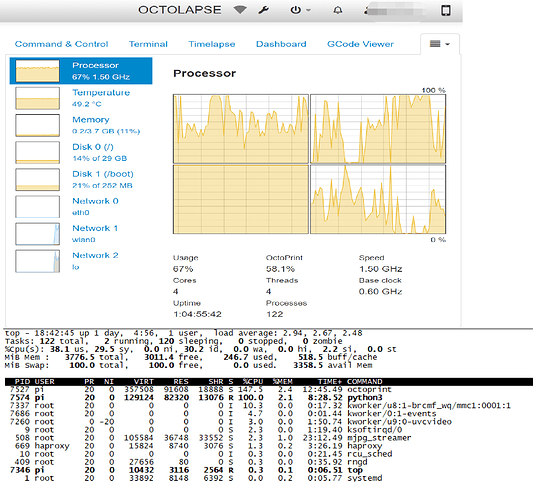Click the %Cpu(s) summary line
533x499 pixels.
tap(201, 349)
